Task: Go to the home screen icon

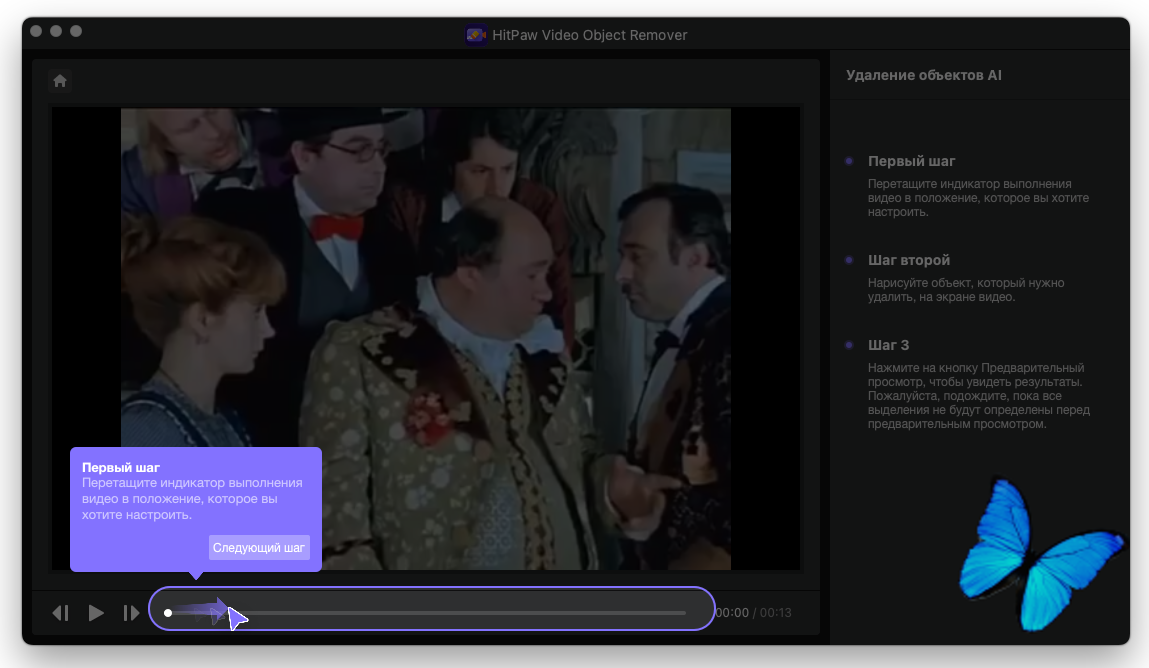Action: click(x=60, y=81)
